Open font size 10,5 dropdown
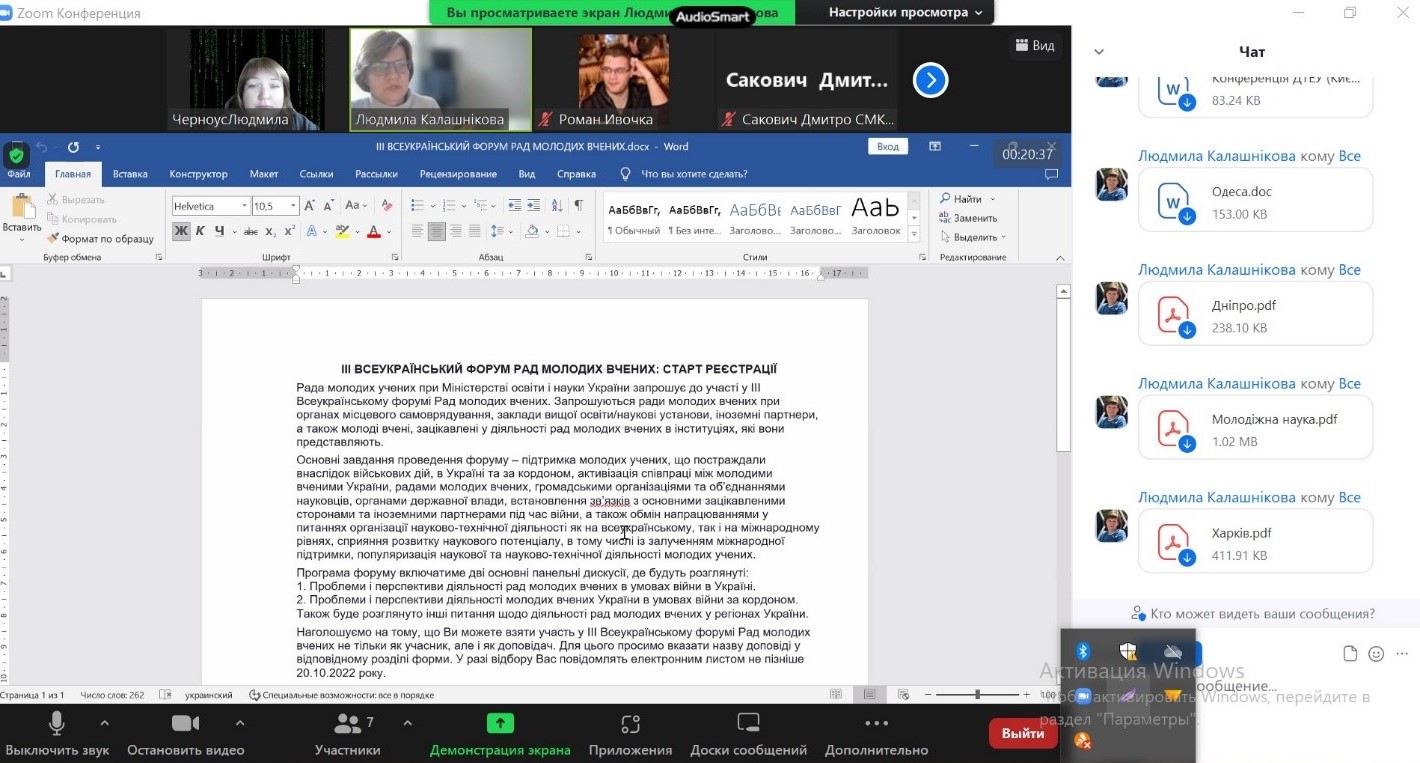Screen dimensions: 1420x763 (x=293, y=206)
